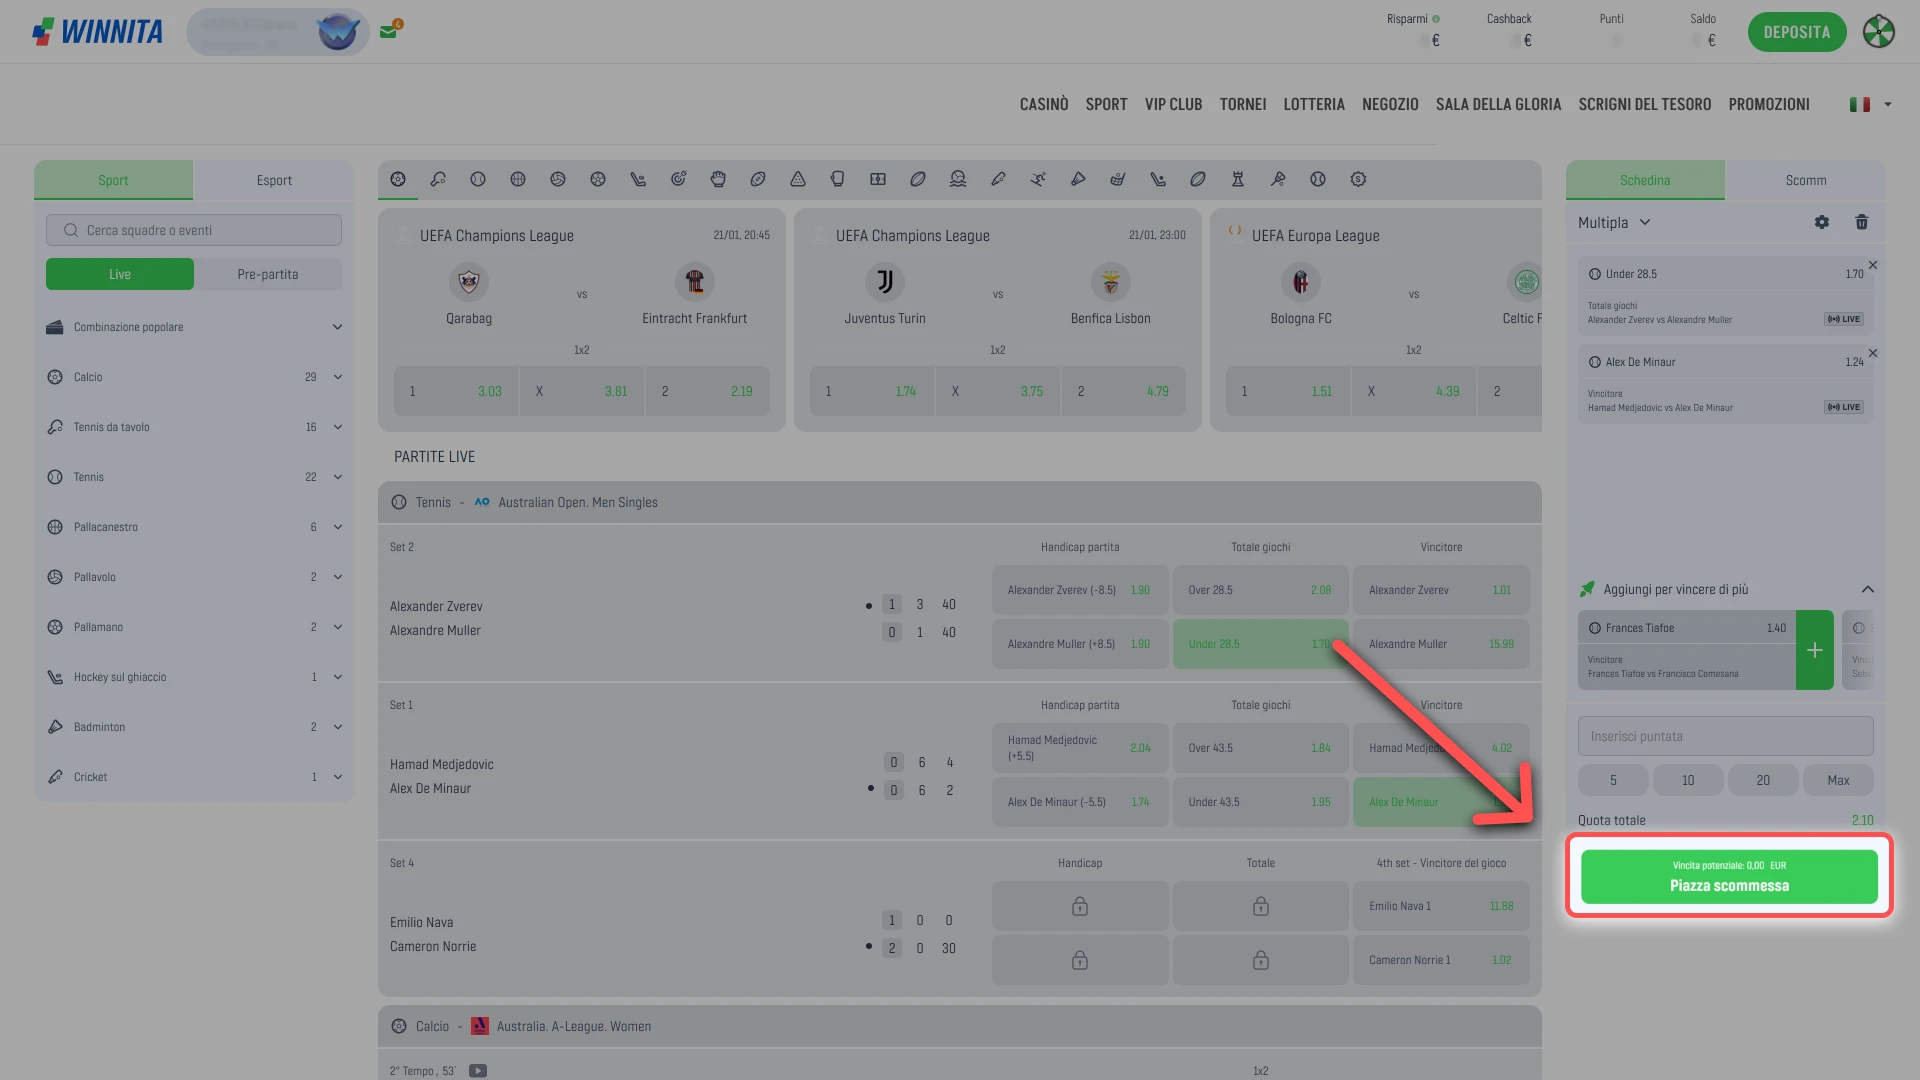Image resolution: width=1920 pixels, height=1080 pixels.
Task: Switch to the Esport tab
Action: point(273,180)
